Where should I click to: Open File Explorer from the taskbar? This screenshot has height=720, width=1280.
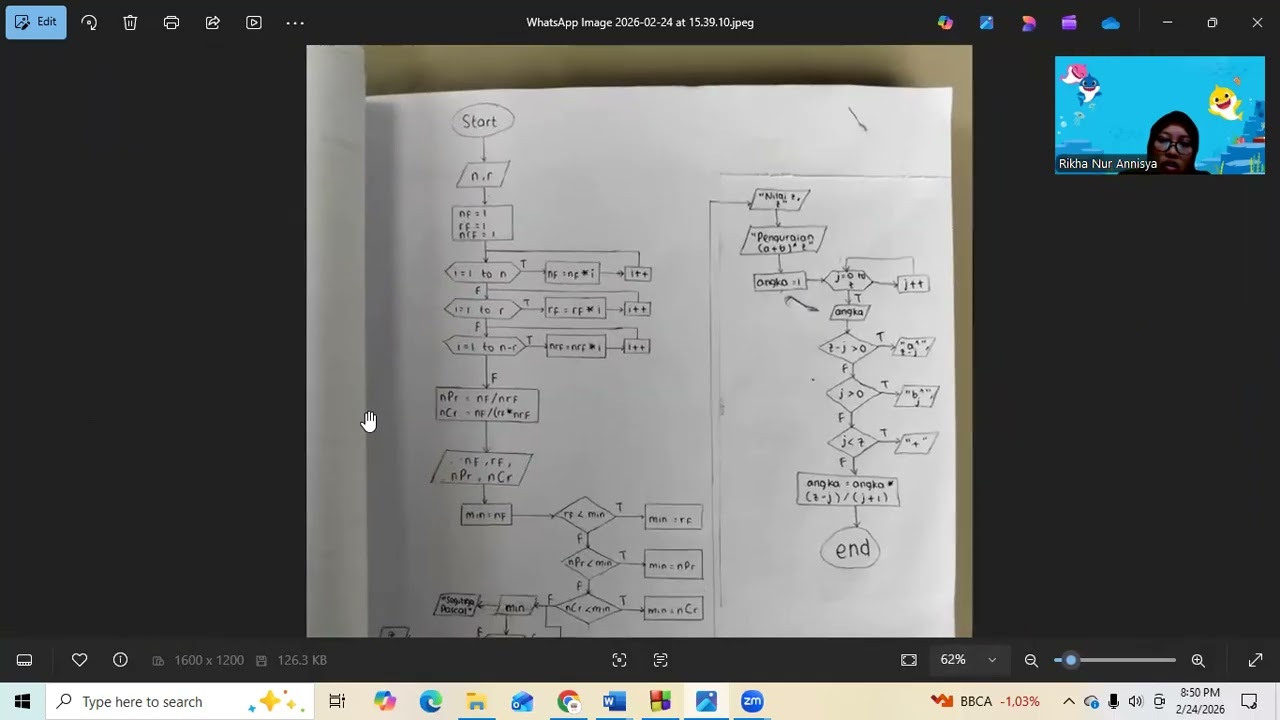coord(476,701)
